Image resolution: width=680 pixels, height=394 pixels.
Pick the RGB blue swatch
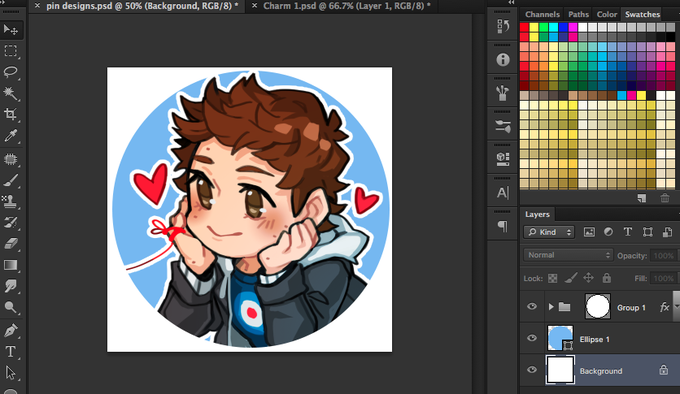563,27
